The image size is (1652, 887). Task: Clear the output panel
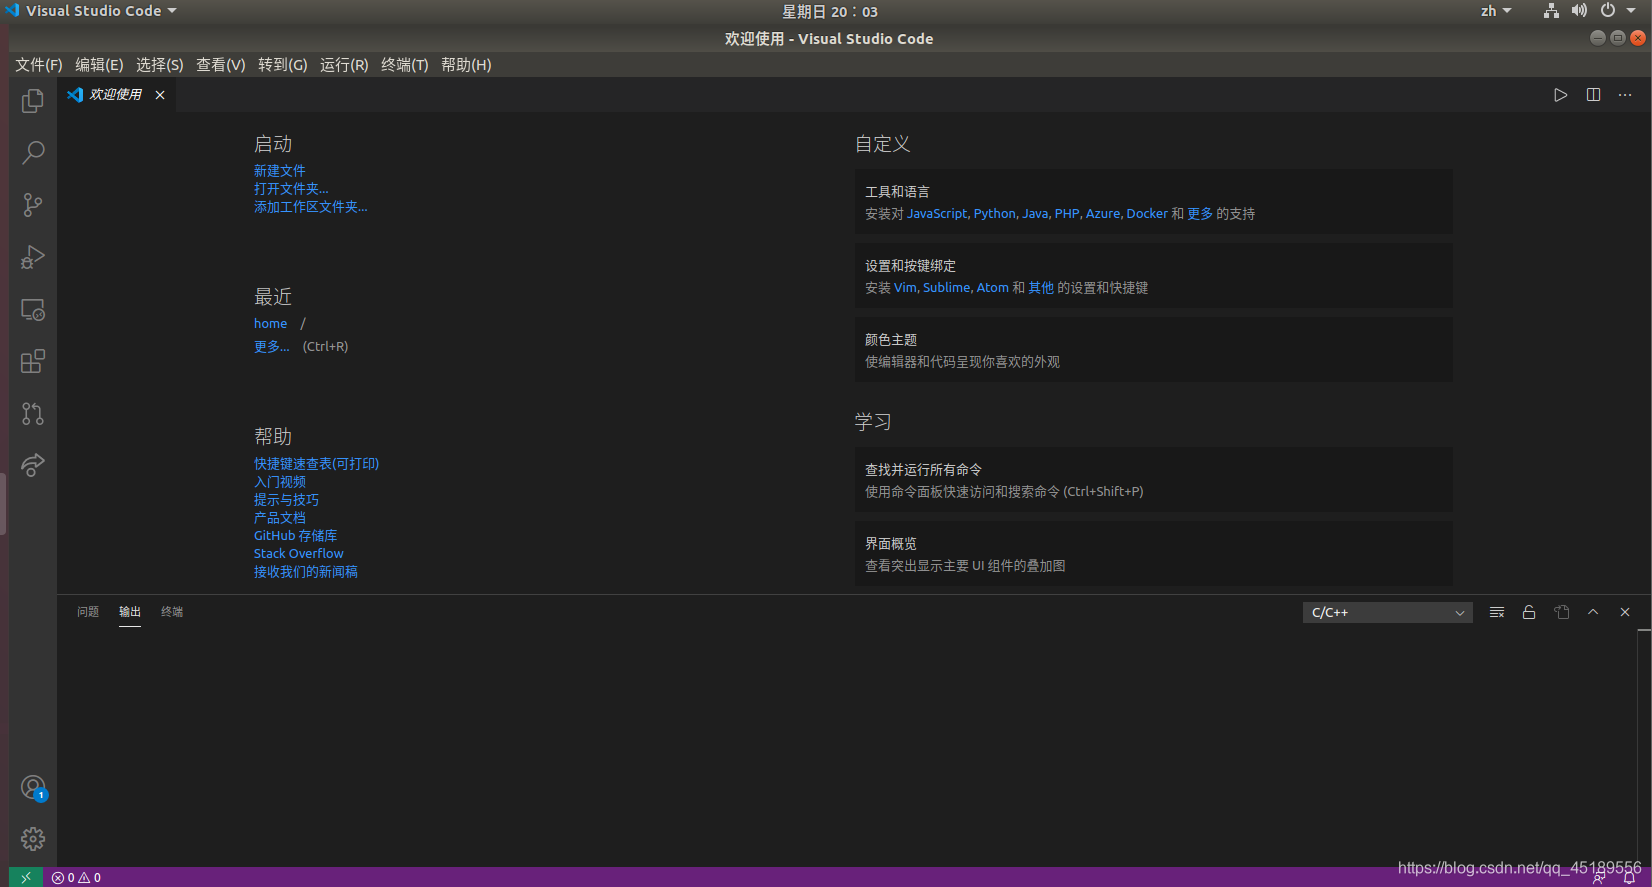[1497, 612]
